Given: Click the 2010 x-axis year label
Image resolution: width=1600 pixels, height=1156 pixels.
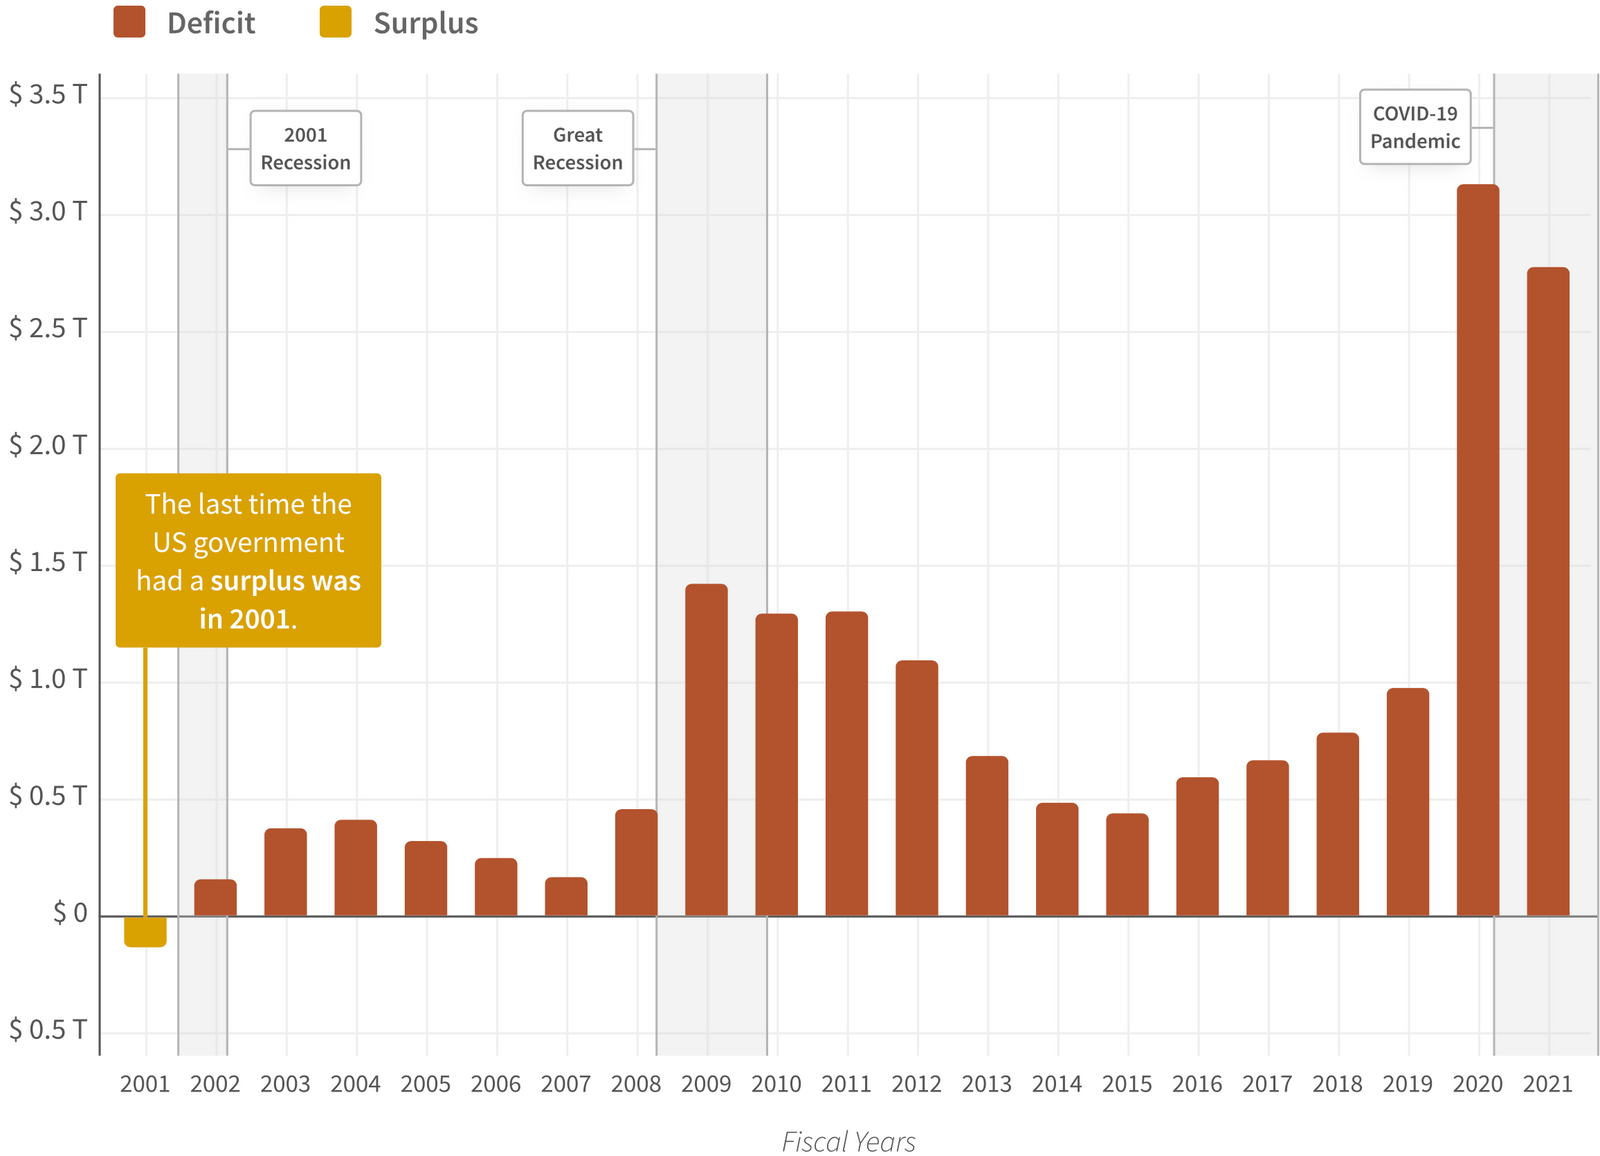Looking at the screenshot, I should (x=777, y=1084).
